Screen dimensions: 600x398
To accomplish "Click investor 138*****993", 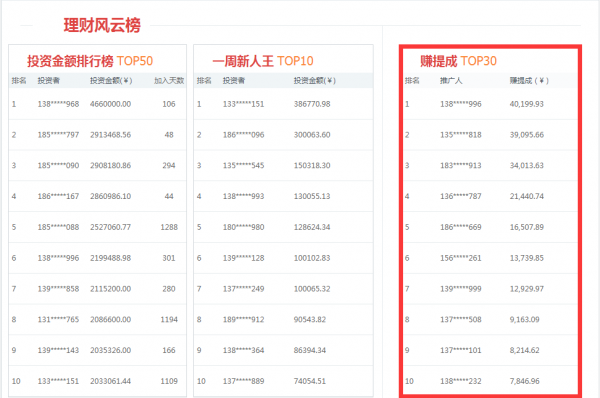I will click(x=244, y=196).
